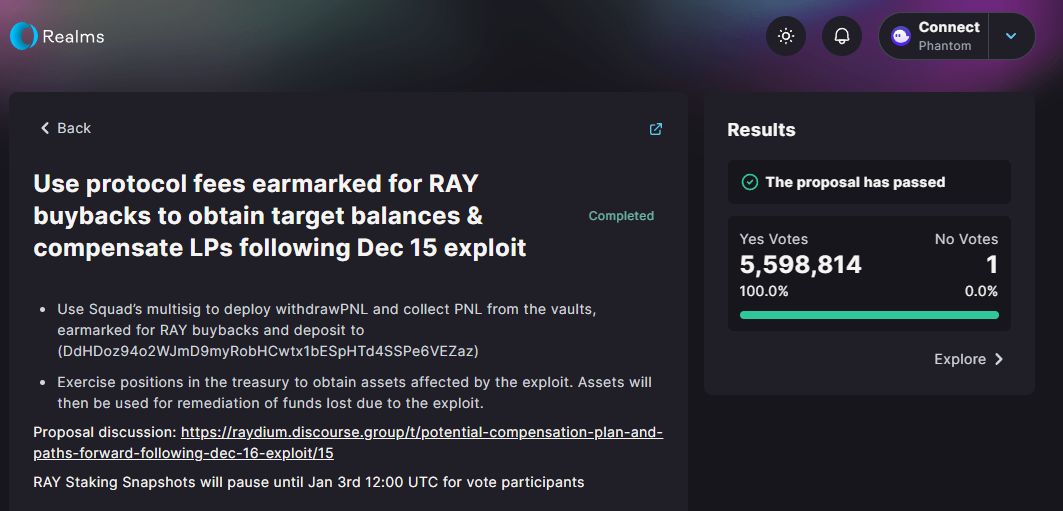Click the 'Use Squad's multisig' bullet text
The width and height of the screenshot is (1063, 511).
tap(327, 330)
